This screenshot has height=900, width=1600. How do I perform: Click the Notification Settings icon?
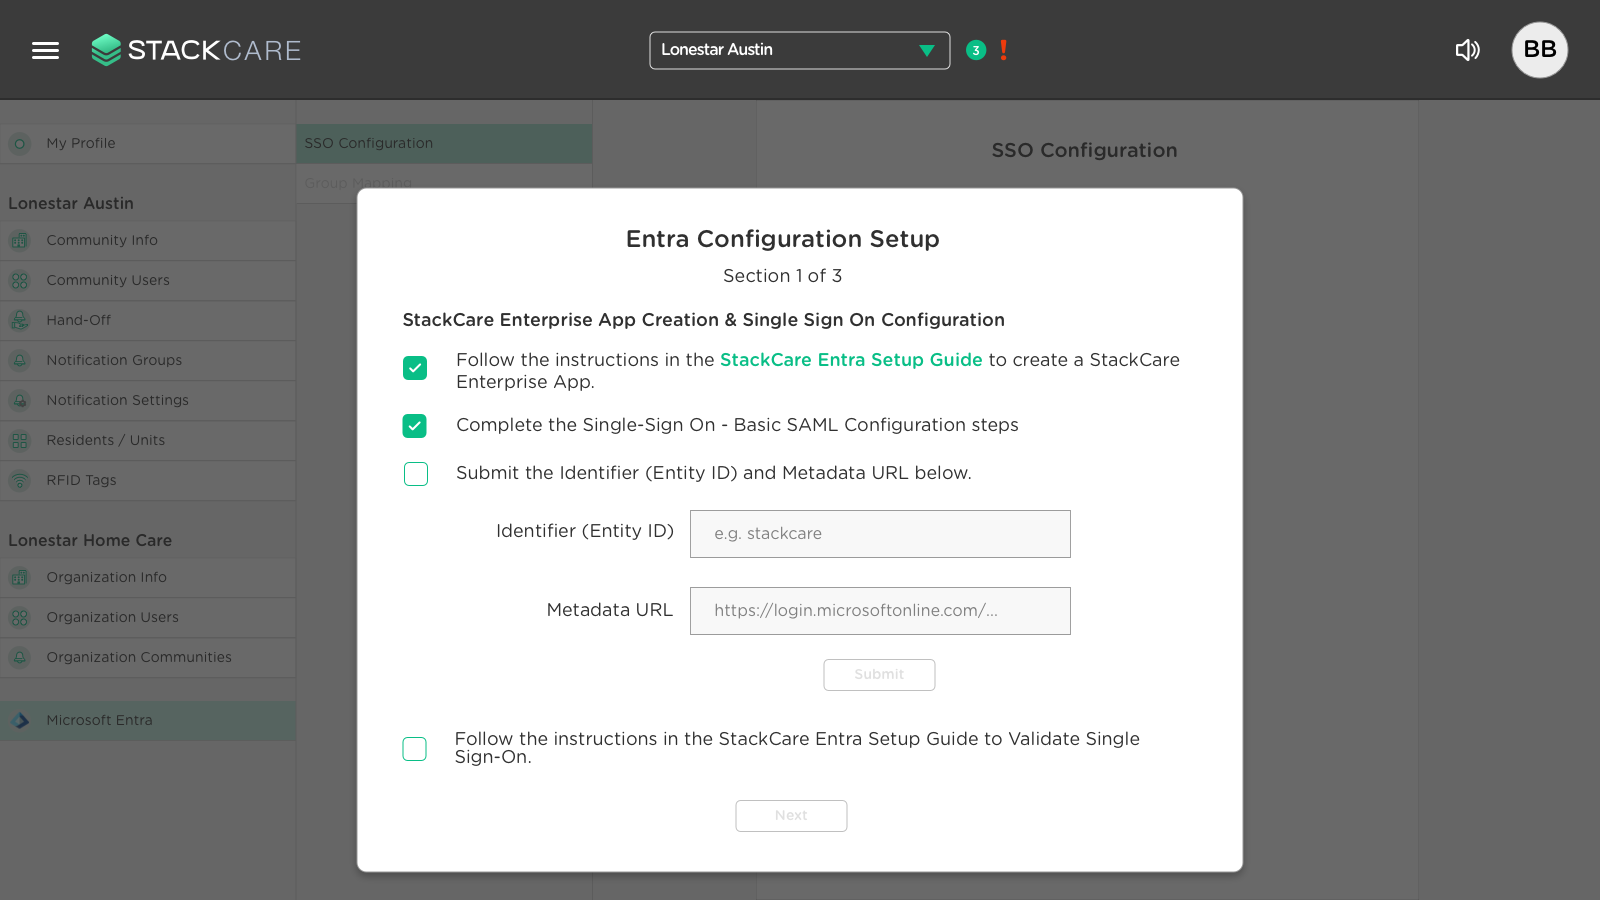click(x=20, y=401)
